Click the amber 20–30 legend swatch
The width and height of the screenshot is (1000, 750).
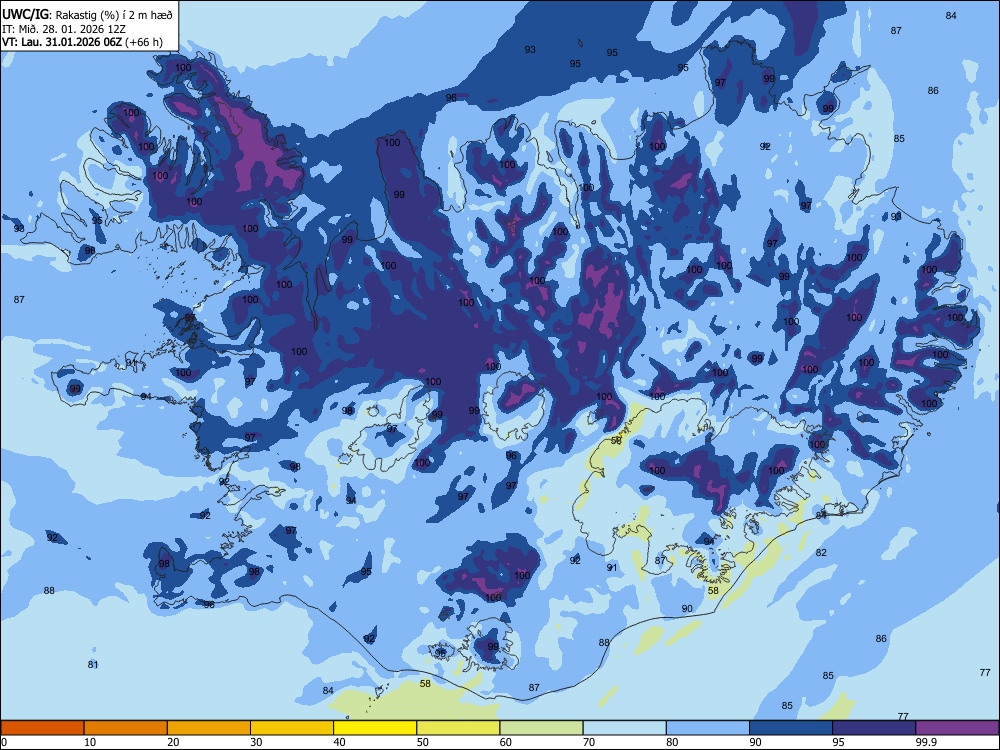(209, 728)
